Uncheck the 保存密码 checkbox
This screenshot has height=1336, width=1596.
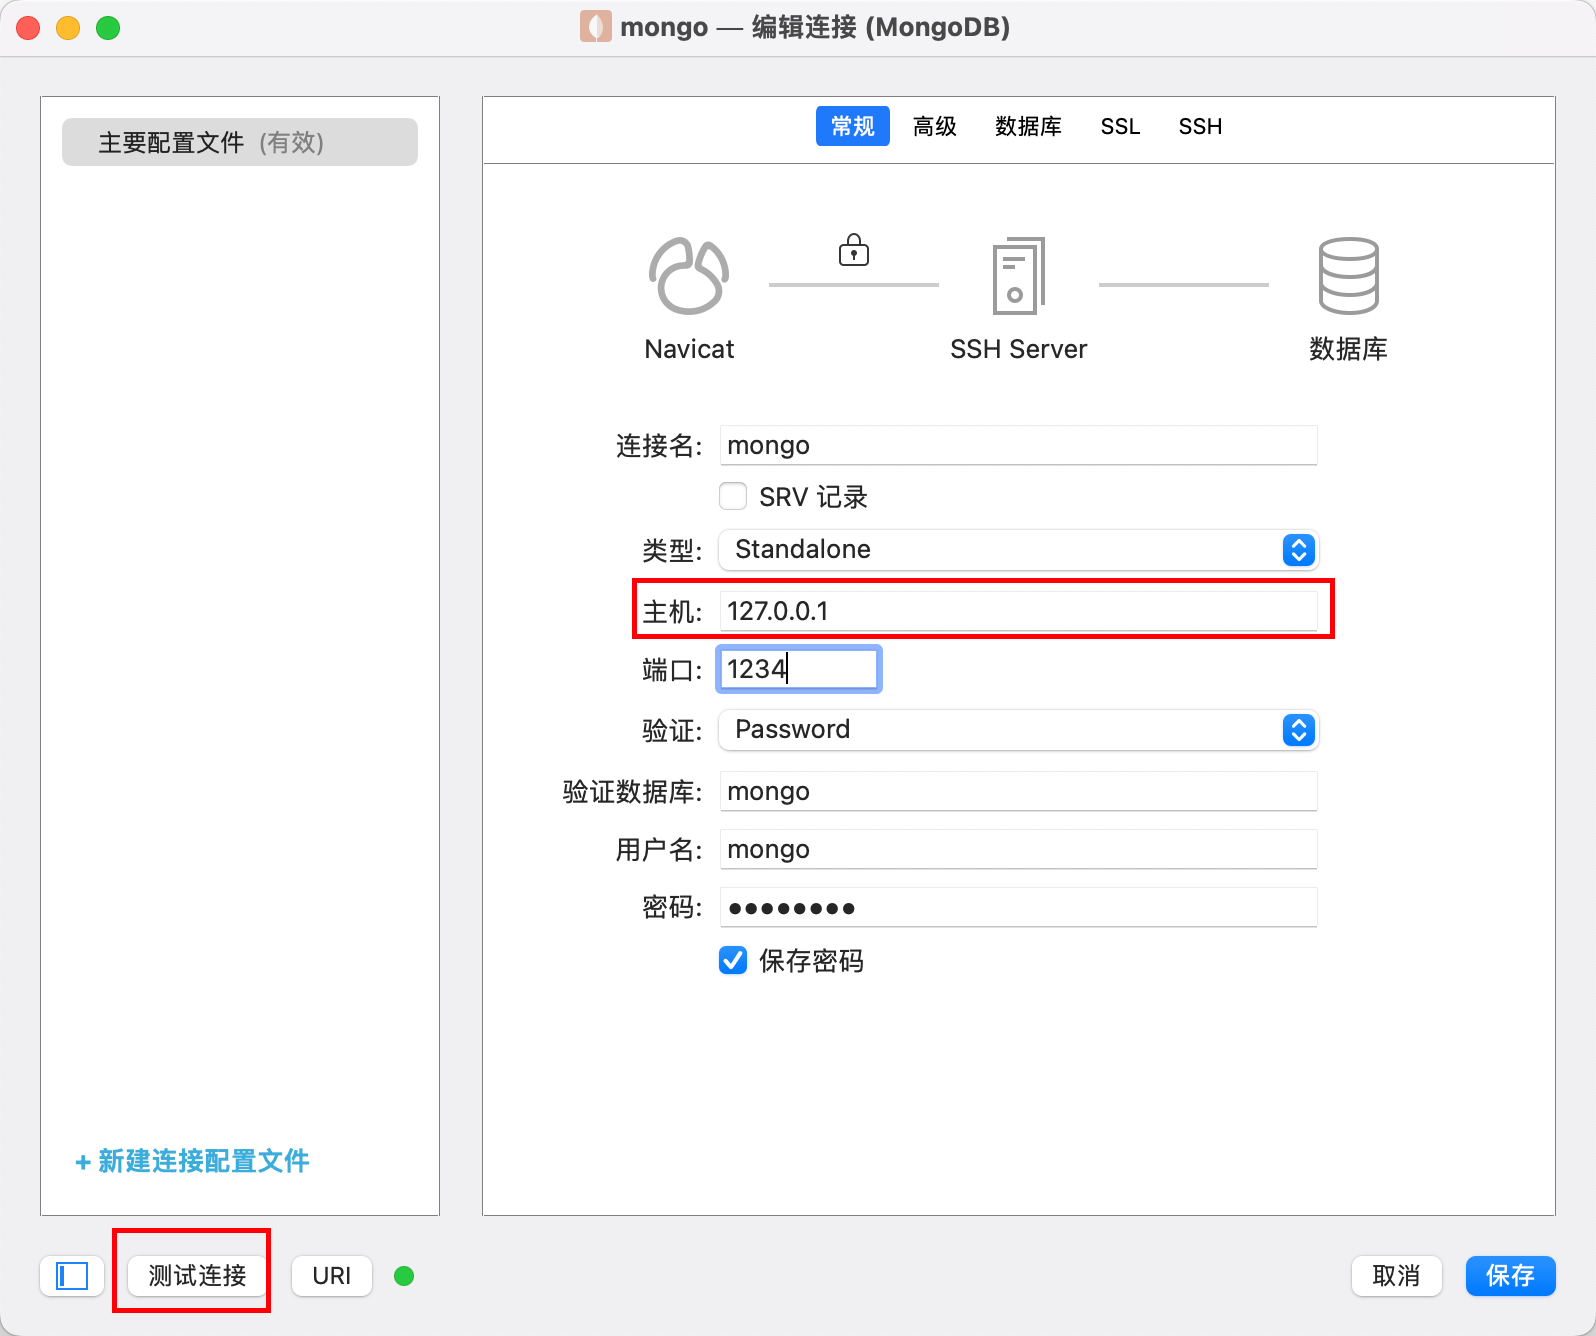pyautogui.click(x=733, y=961)
